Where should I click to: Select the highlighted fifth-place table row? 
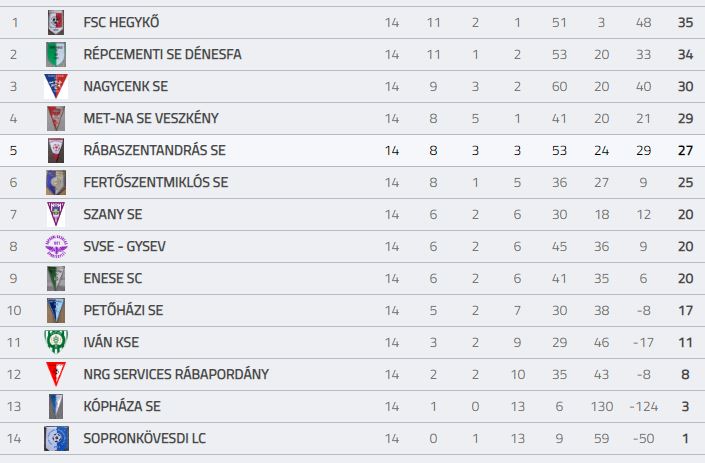coord(352,150)
